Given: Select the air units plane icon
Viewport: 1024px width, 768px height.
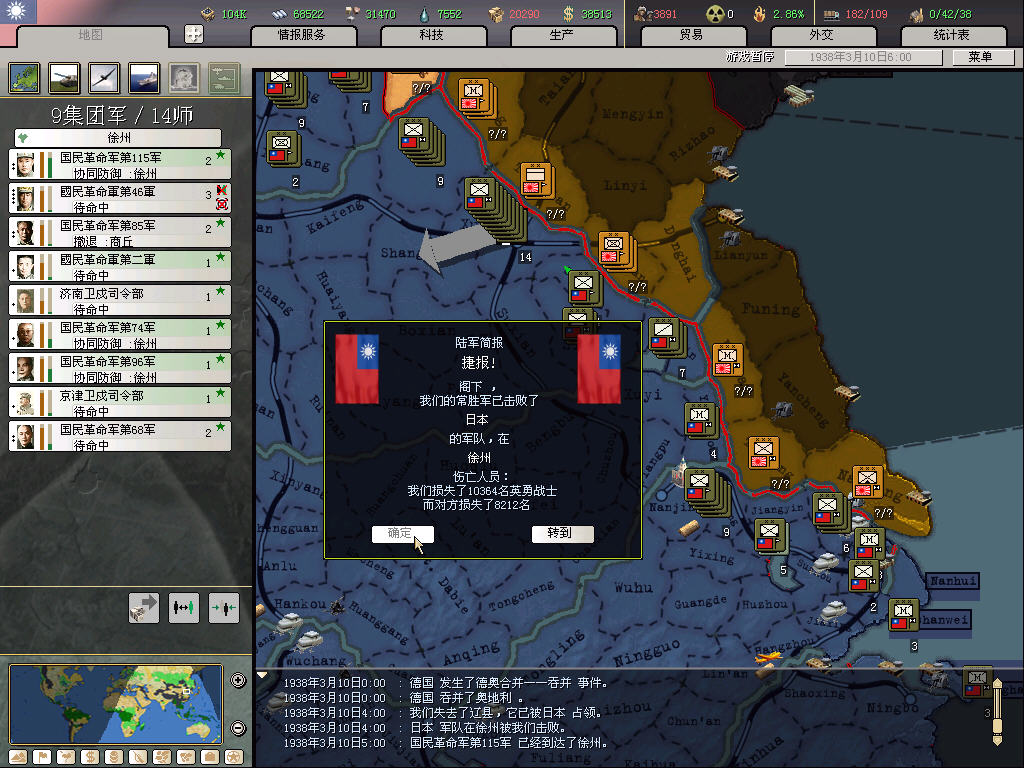Looking at the screenshot, I should click(104, 78).
